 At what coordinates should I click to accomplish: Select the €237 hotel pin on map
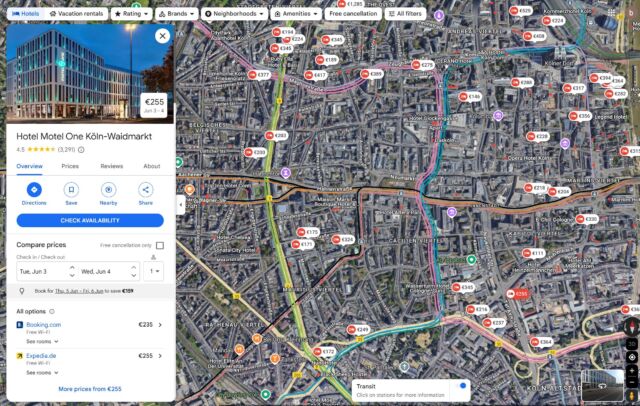[494, 323]
